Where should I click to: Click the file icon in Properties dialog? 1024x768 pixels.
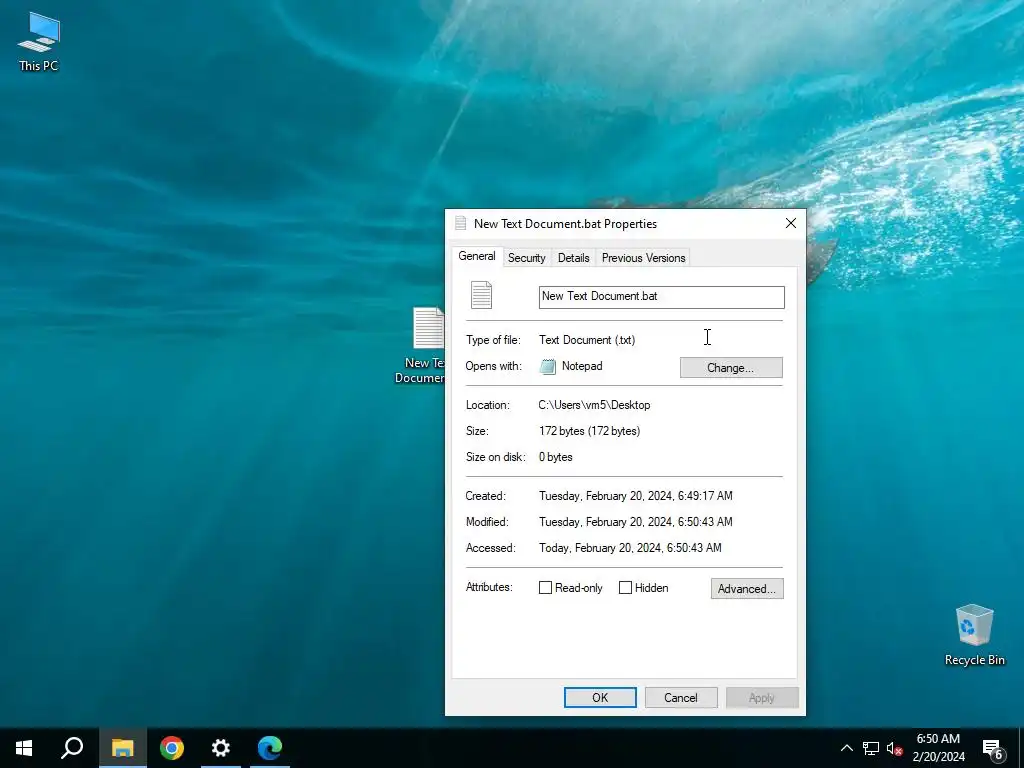click(481, 295)
